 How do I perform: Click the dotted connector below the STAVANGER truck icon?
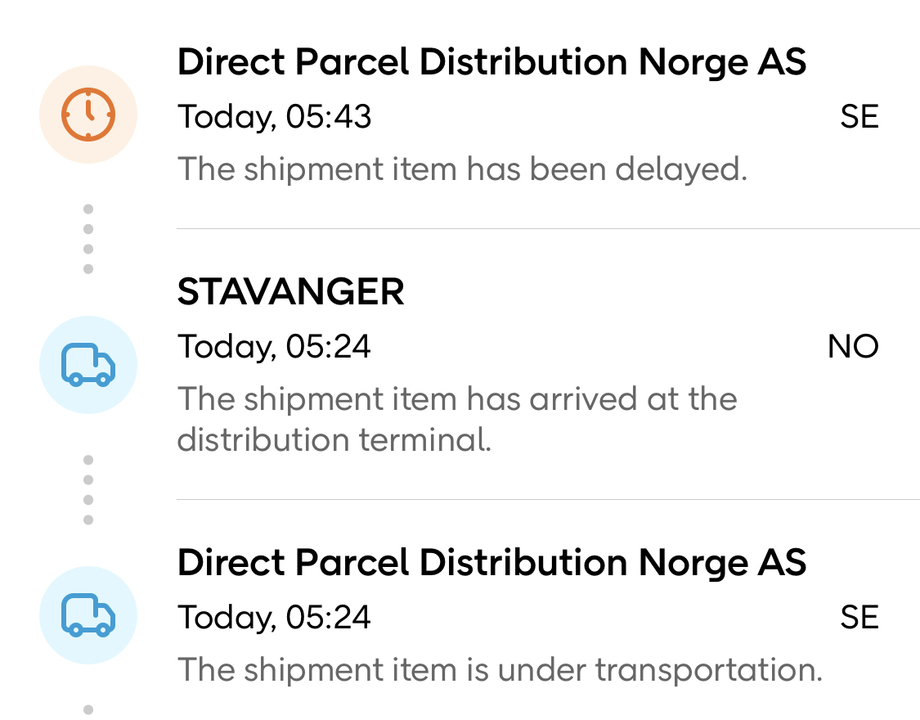click(x=88, y=490)
